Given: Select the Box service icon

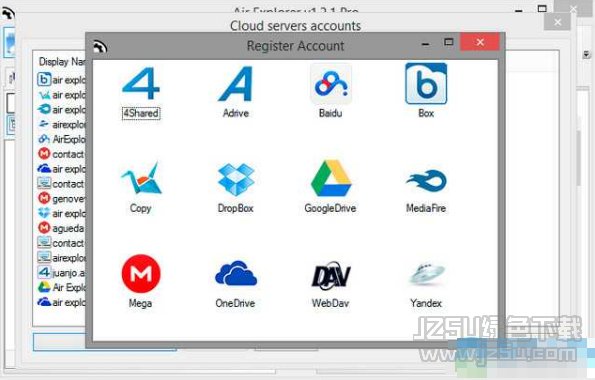Looking at the screenshot, I should pyautogui.click(x=426, y=84).
